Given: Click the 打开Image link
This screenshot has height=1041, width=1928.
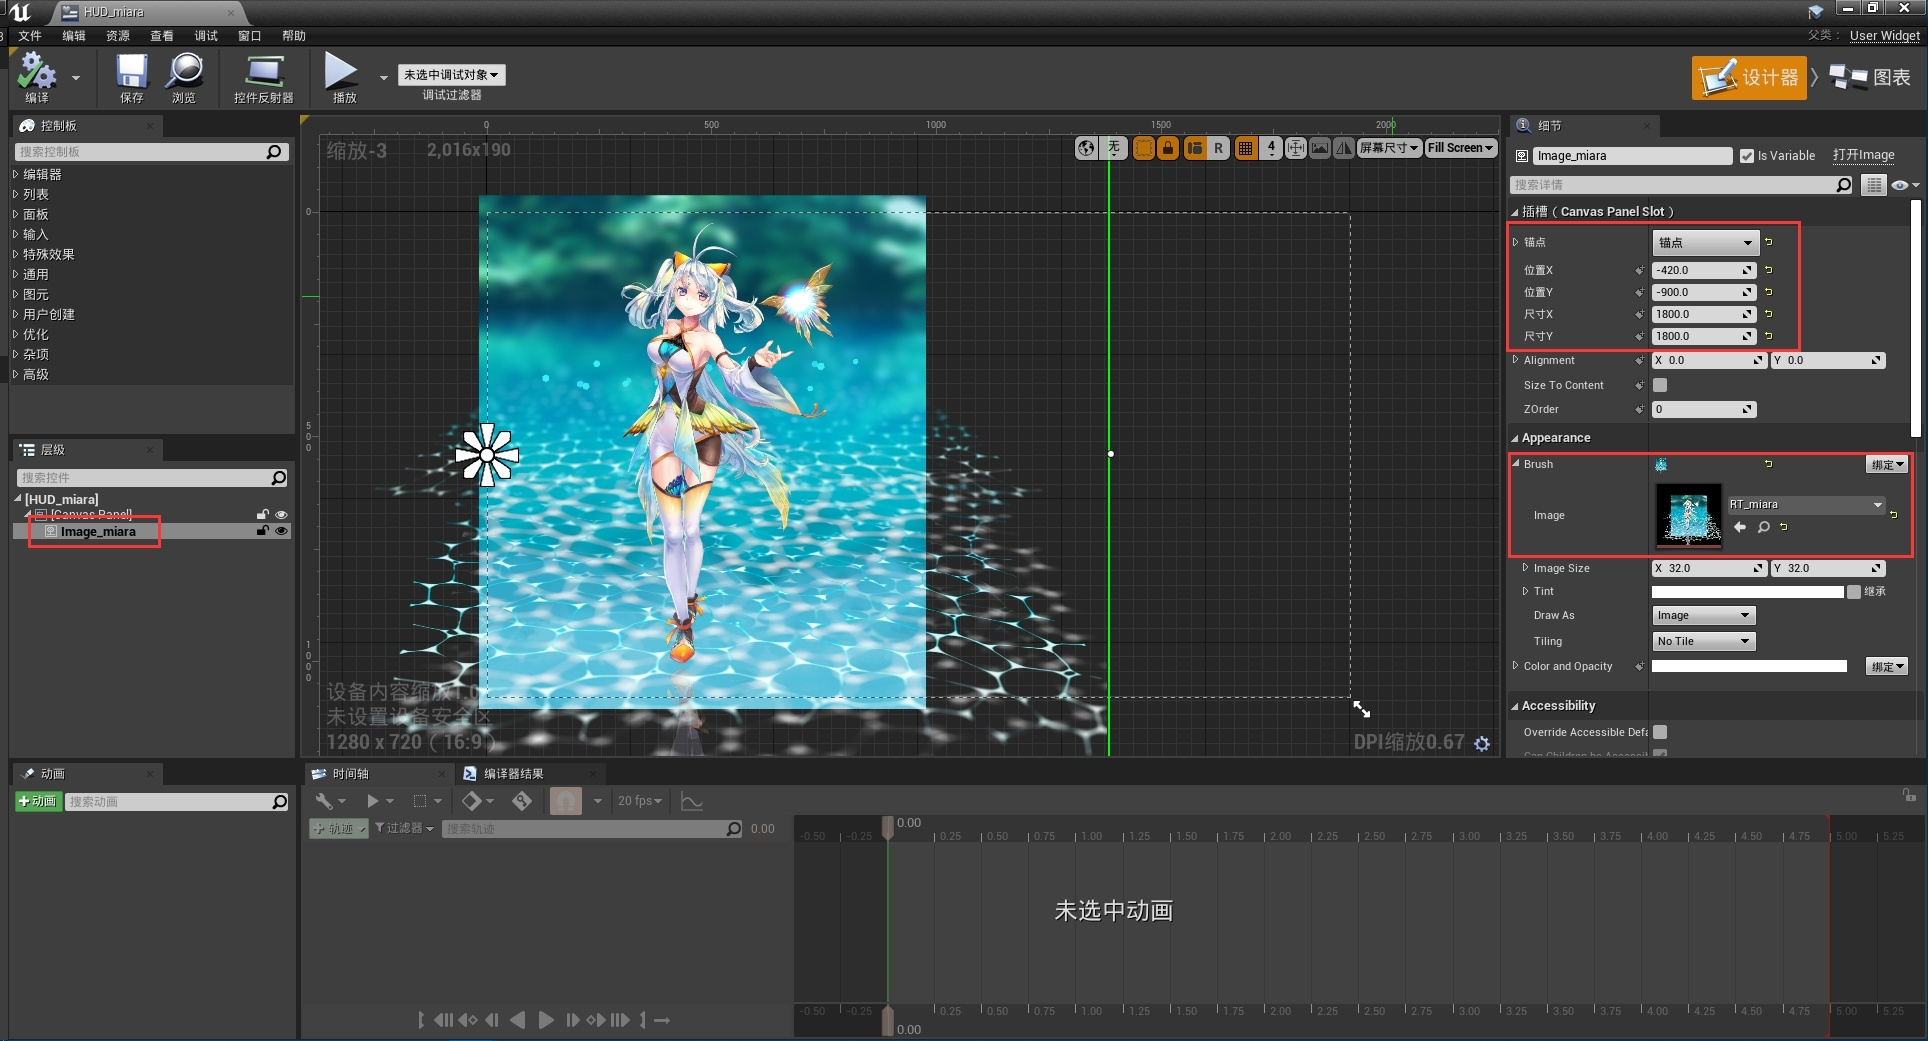Looking at the screenshot, I should [x=1863, y=155].
